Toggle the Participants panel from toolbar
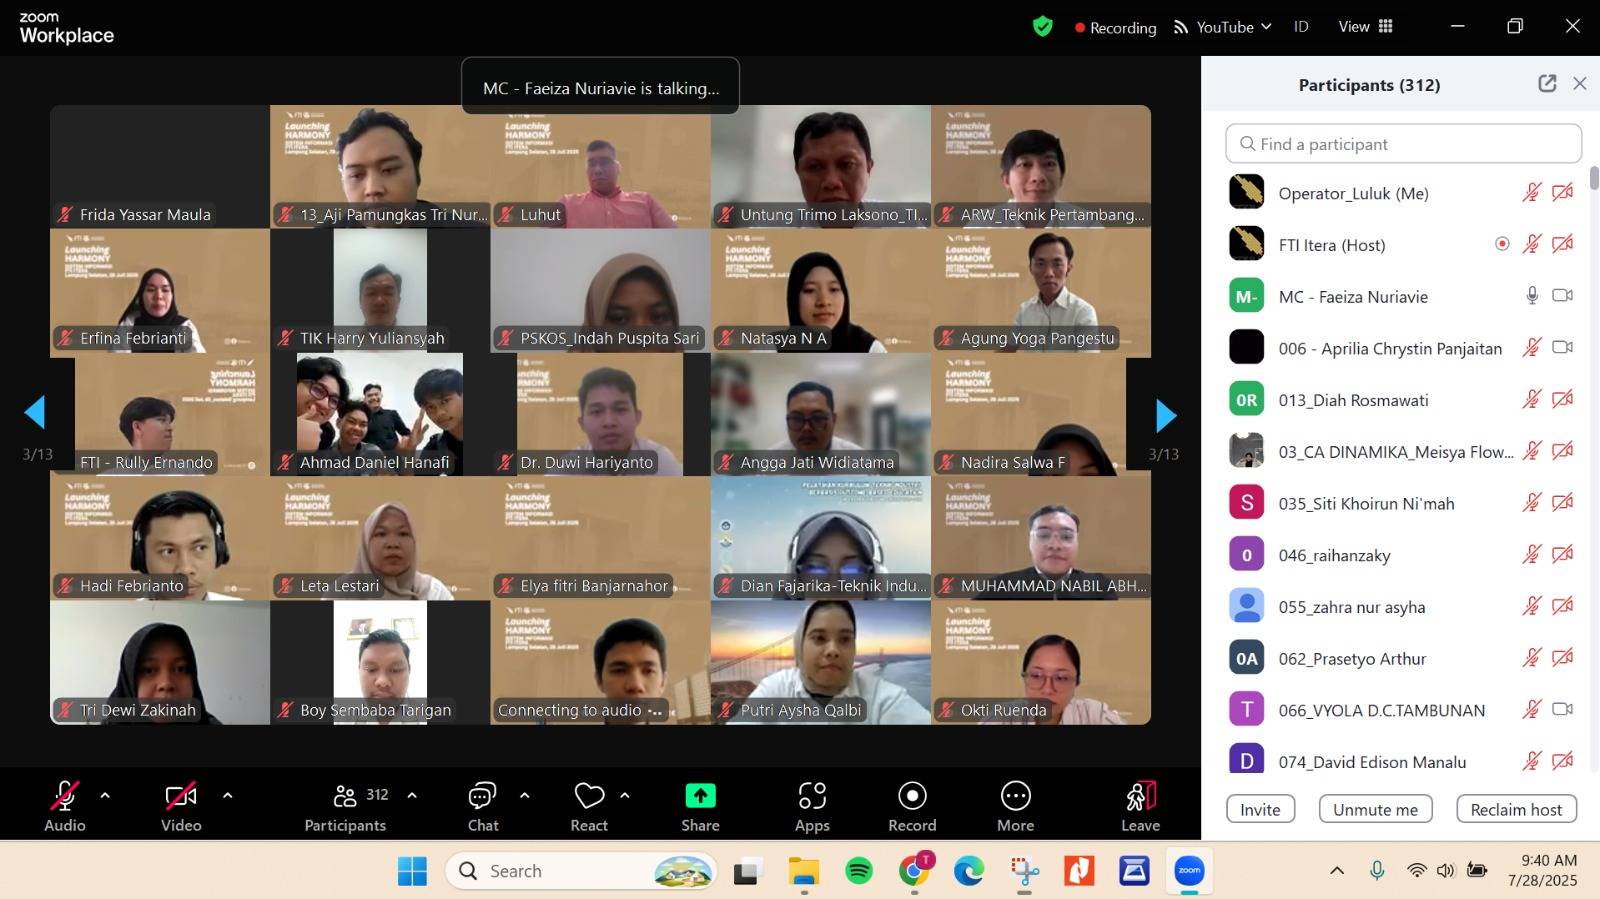The height and width of the screenshot is (899, 1600). [346, 797]
